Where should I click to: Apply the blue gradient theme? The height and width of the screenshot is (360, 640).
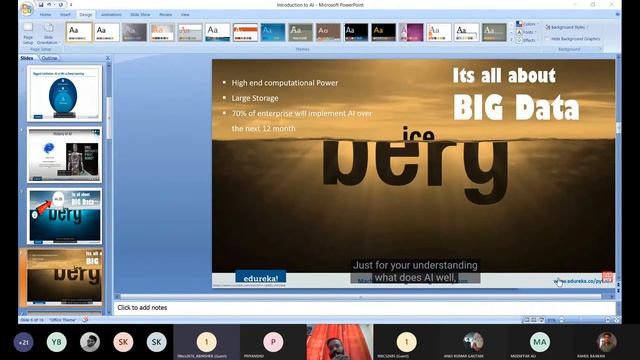pos(273,32)
